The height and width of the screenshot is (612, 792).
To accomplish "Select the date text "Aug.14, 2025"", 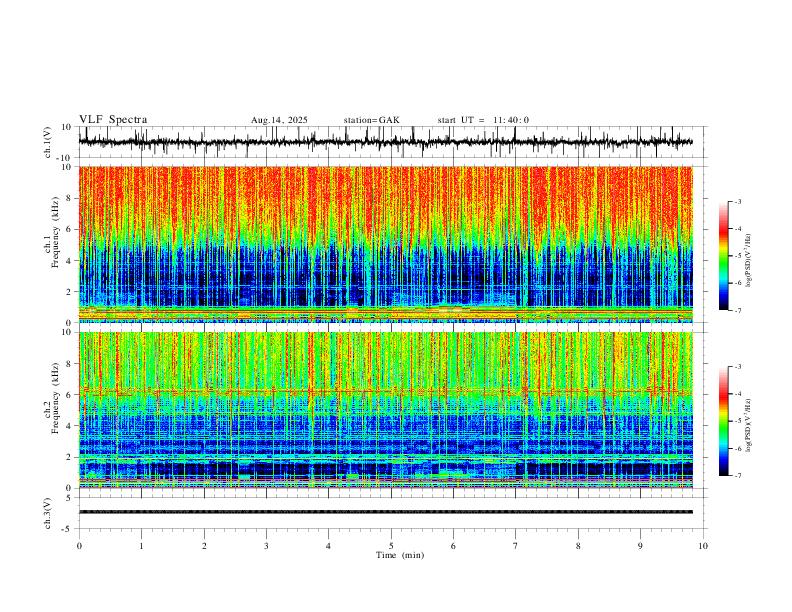I will pos(279,120).
